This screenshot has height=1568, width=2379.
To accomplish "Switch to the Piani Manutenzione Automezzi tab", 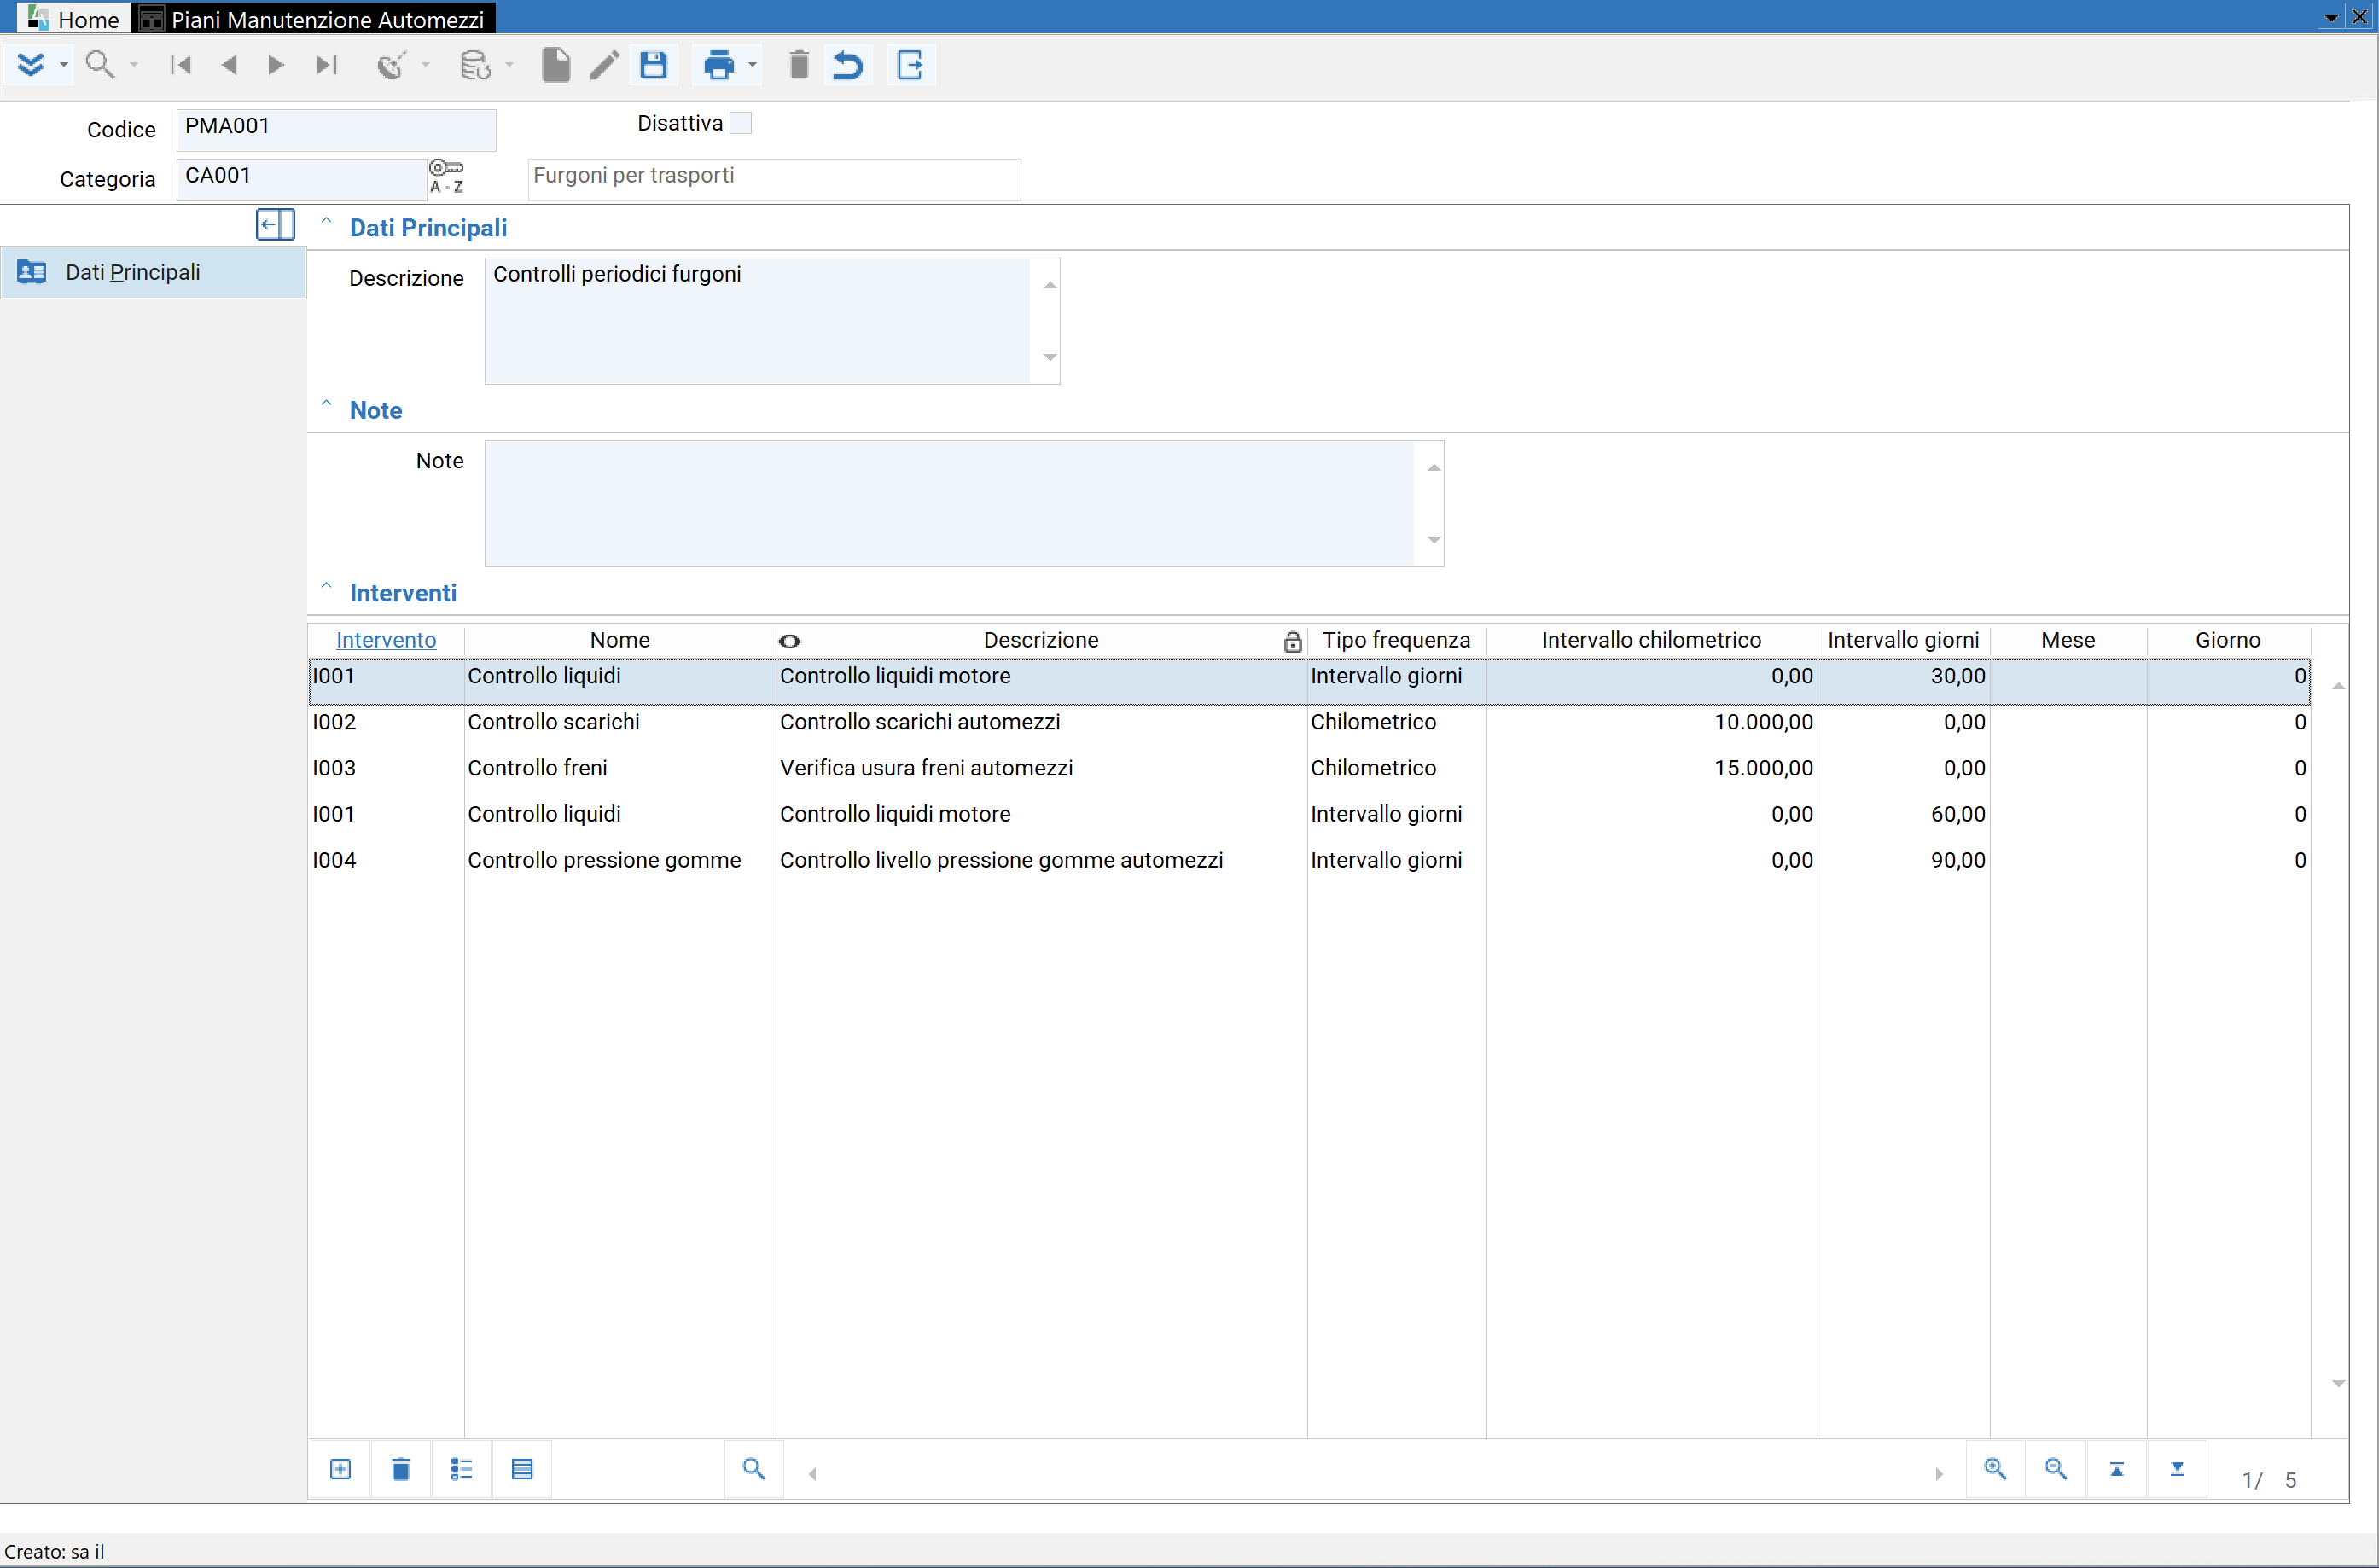I will pyautogui.click(x=313, y=18).
